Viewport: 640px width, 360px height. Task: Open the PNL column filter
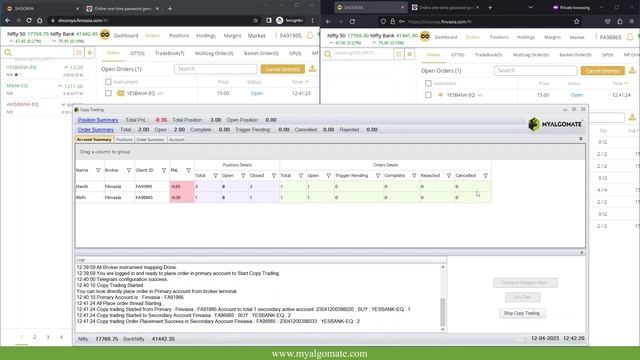(x=188, y=170)
